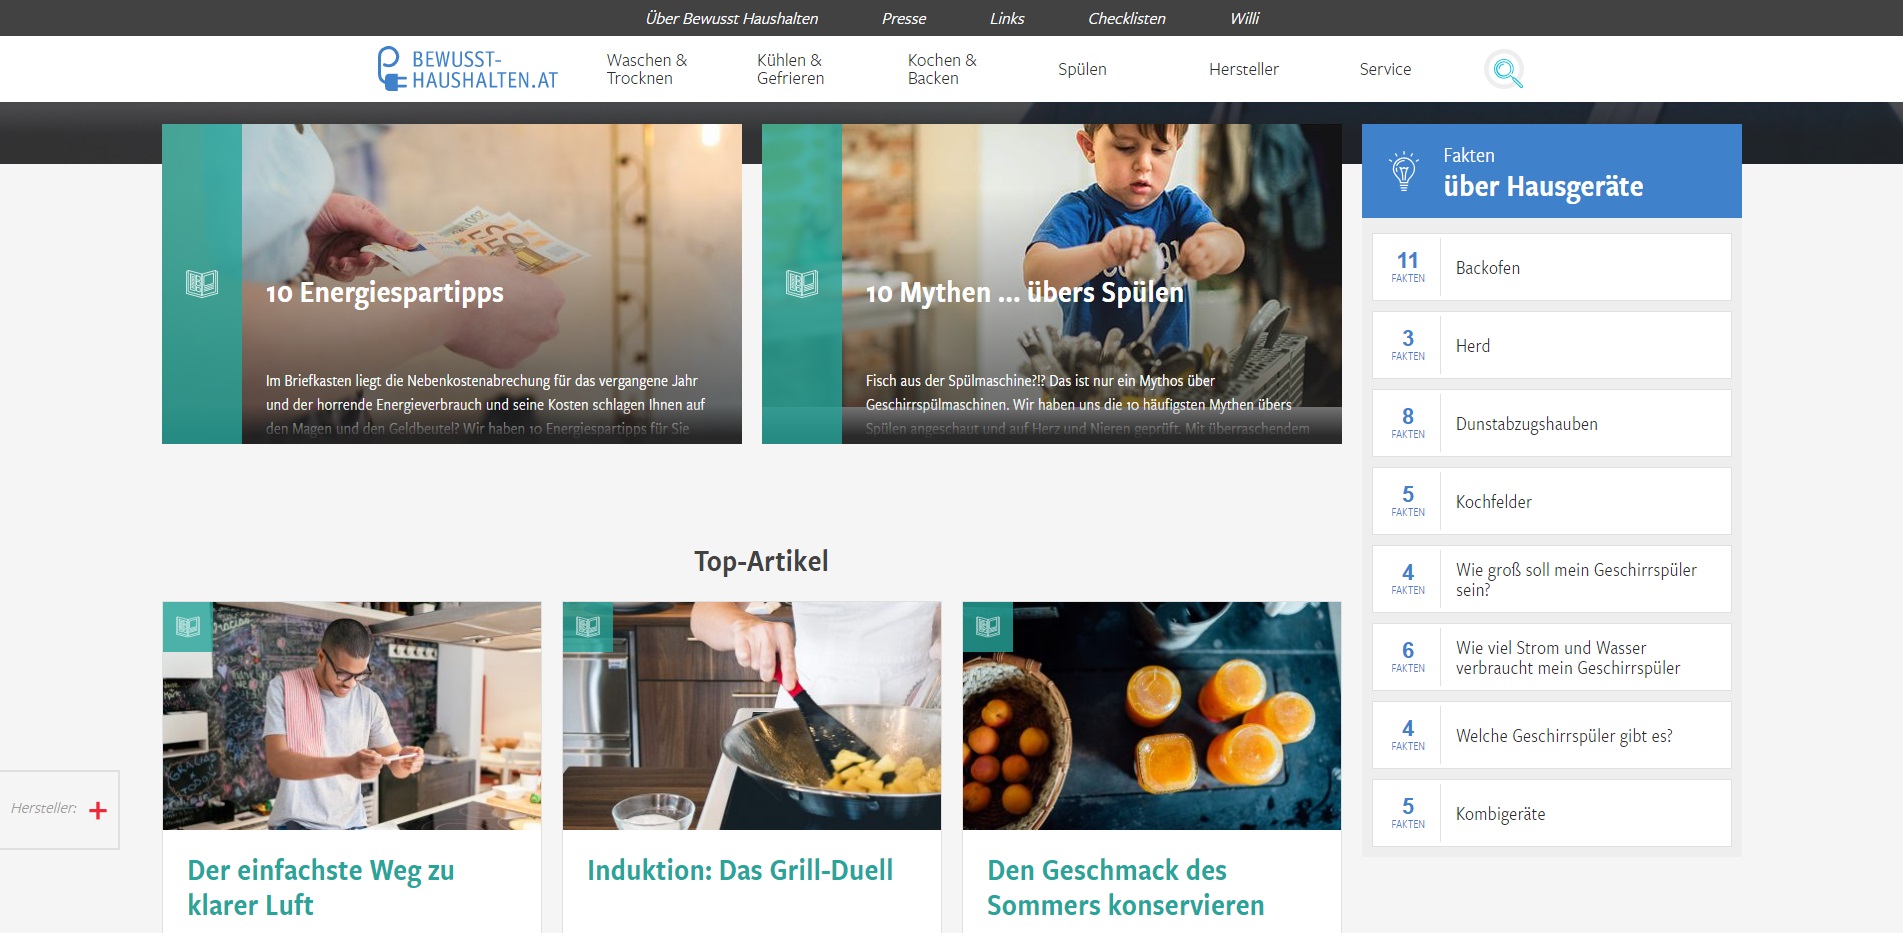This screenshot has height=933, width=1903.
Task: Select Spülen in the main navigation
Action: 1082,69
